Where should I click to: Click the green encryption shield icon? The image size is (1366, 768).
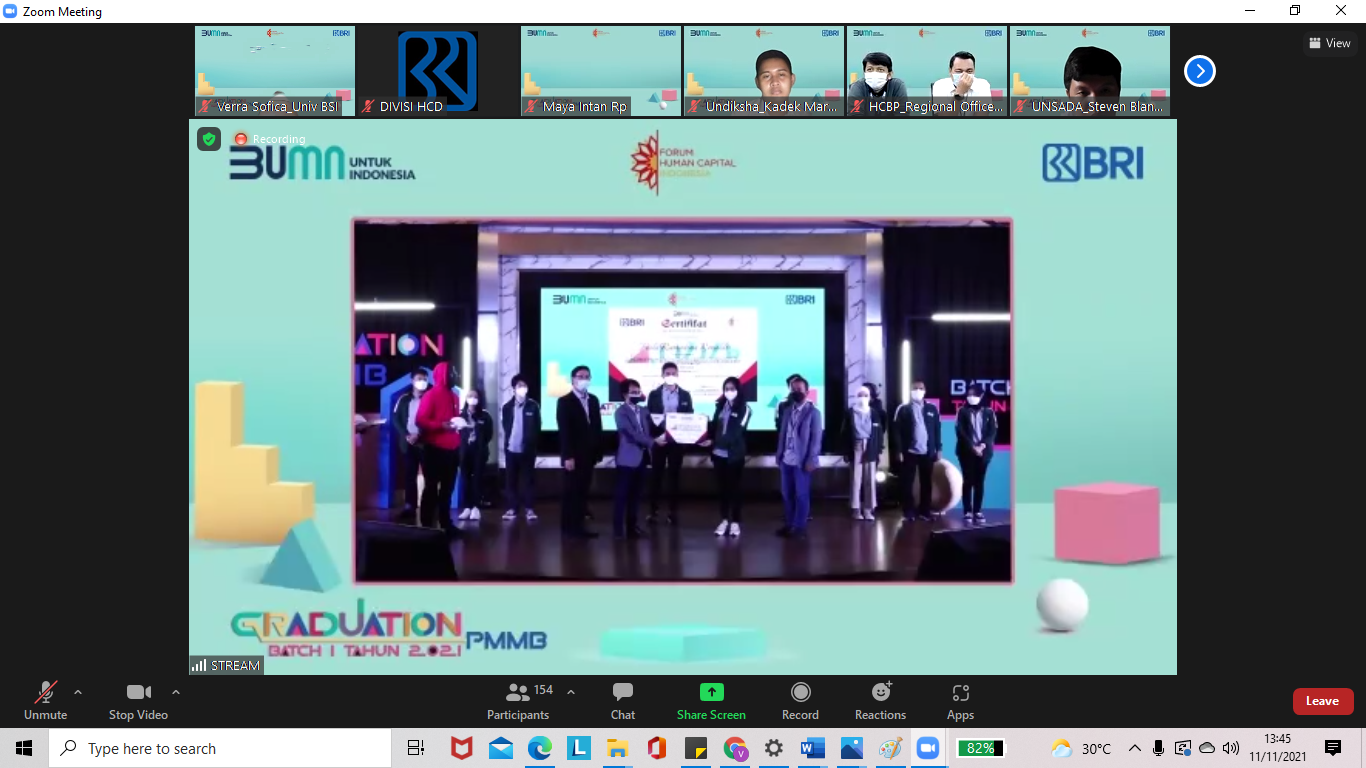(208, 139)
